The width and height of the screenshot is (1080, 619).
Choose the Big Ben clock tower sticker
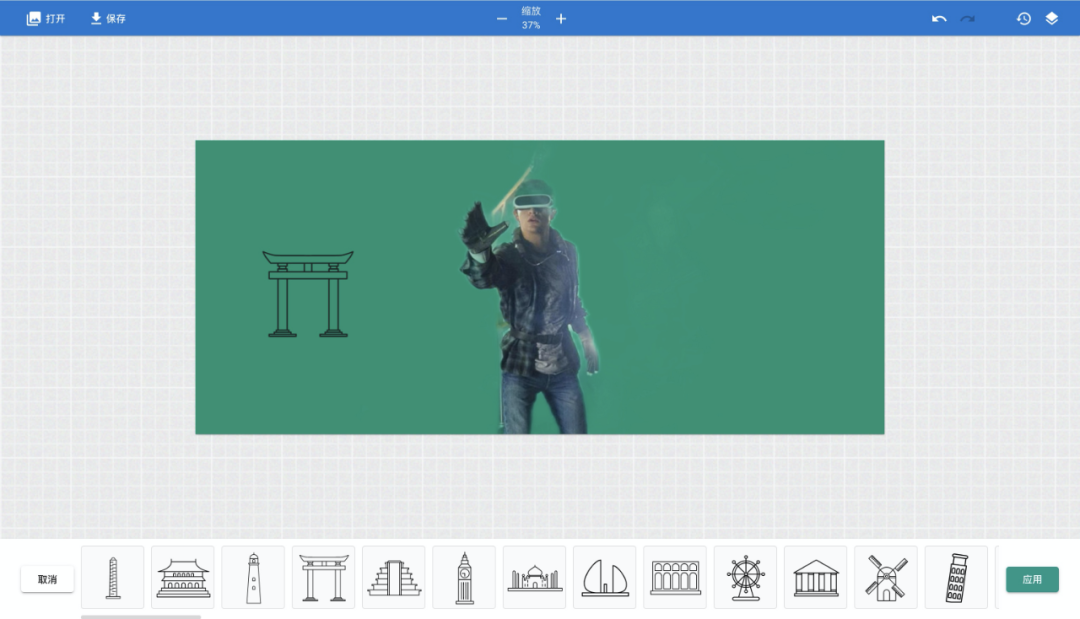point(464,578)
